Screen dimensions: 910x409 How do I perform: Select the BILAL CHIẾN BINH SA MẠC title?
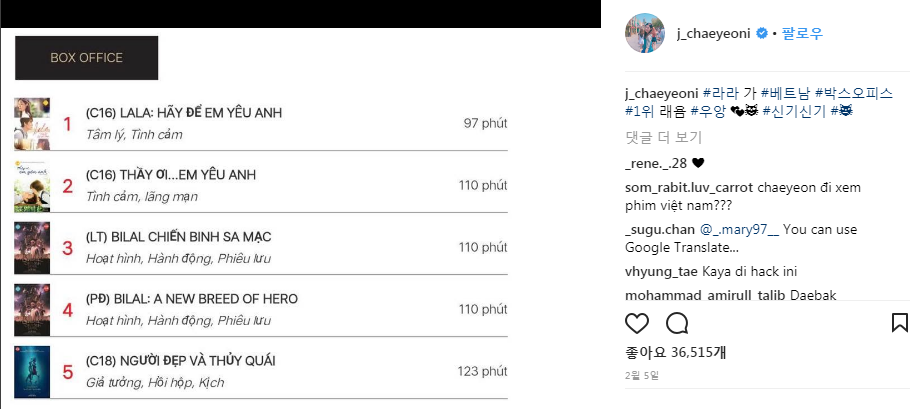(x=178, y=237)
